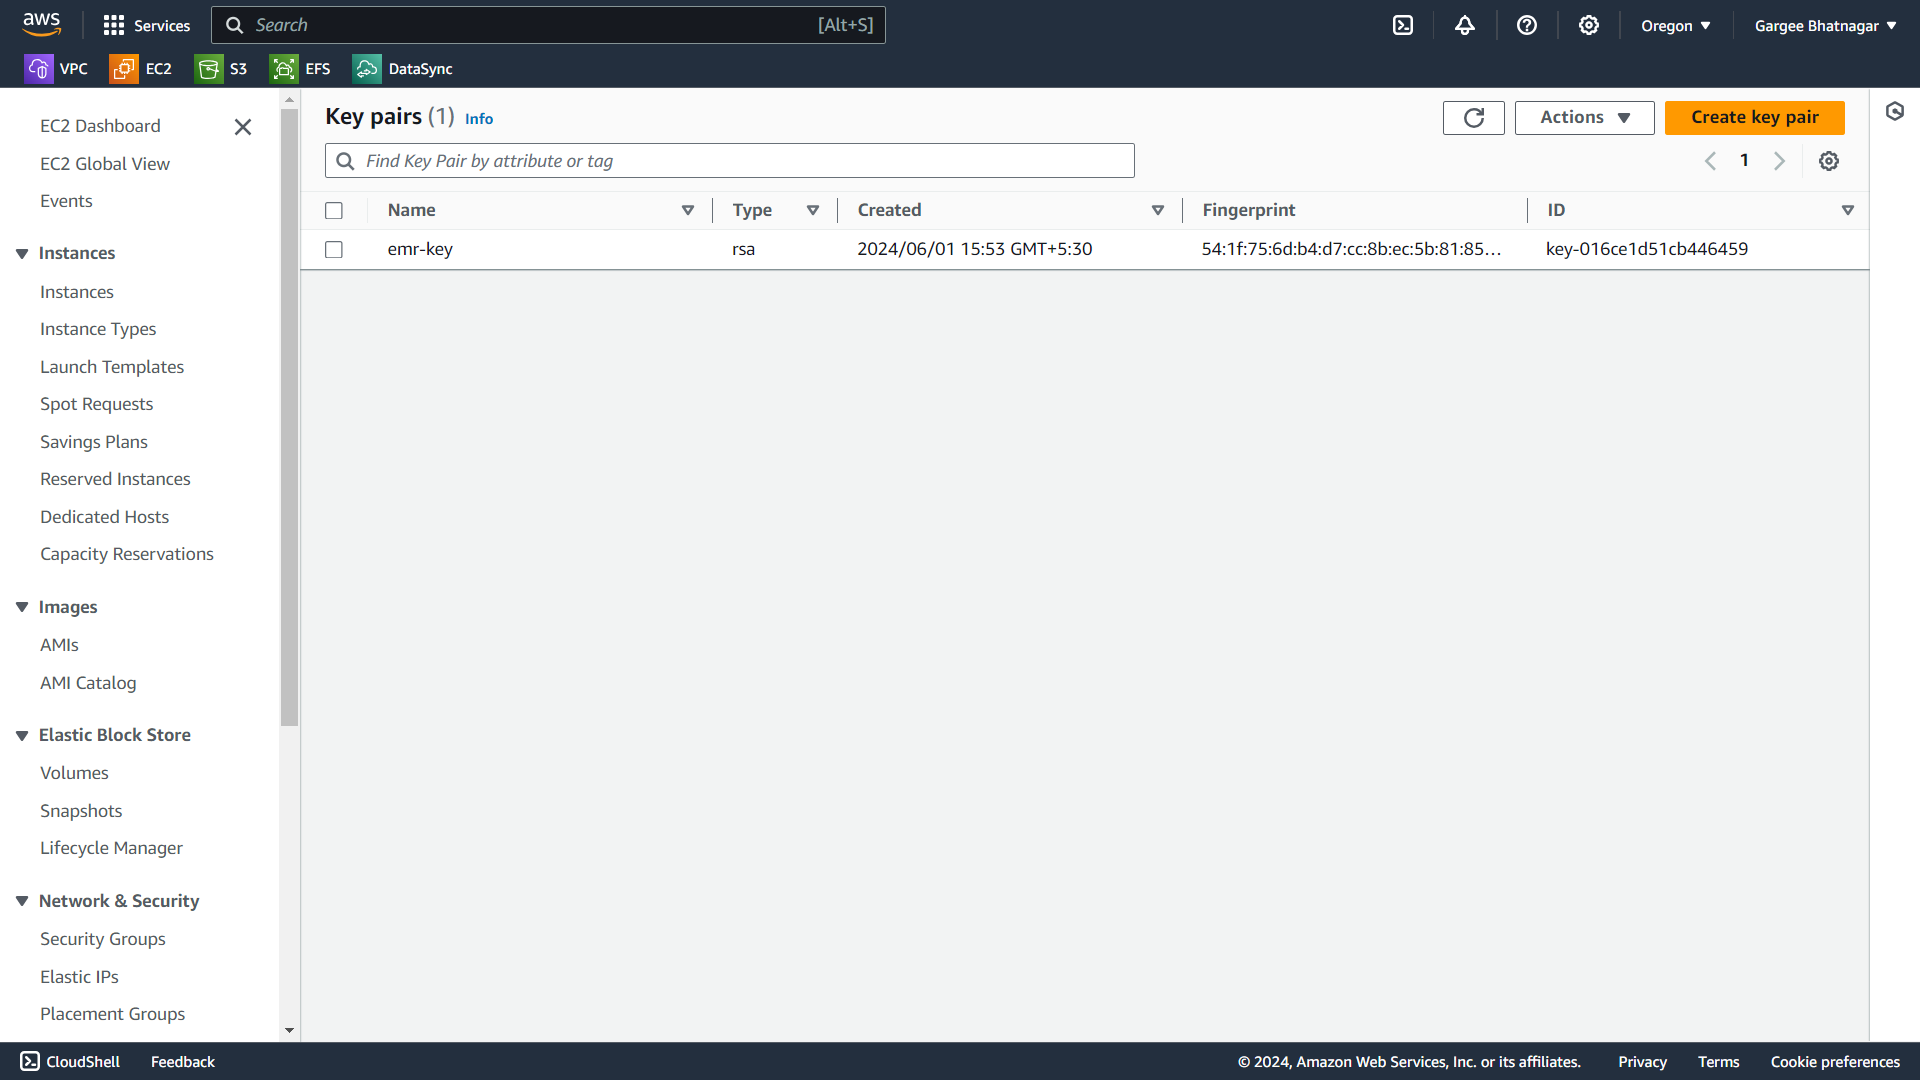Screen dimensions: 1920x1080
Task: Open Security Groups in the sidebar
Action: [x=103, y=939]
